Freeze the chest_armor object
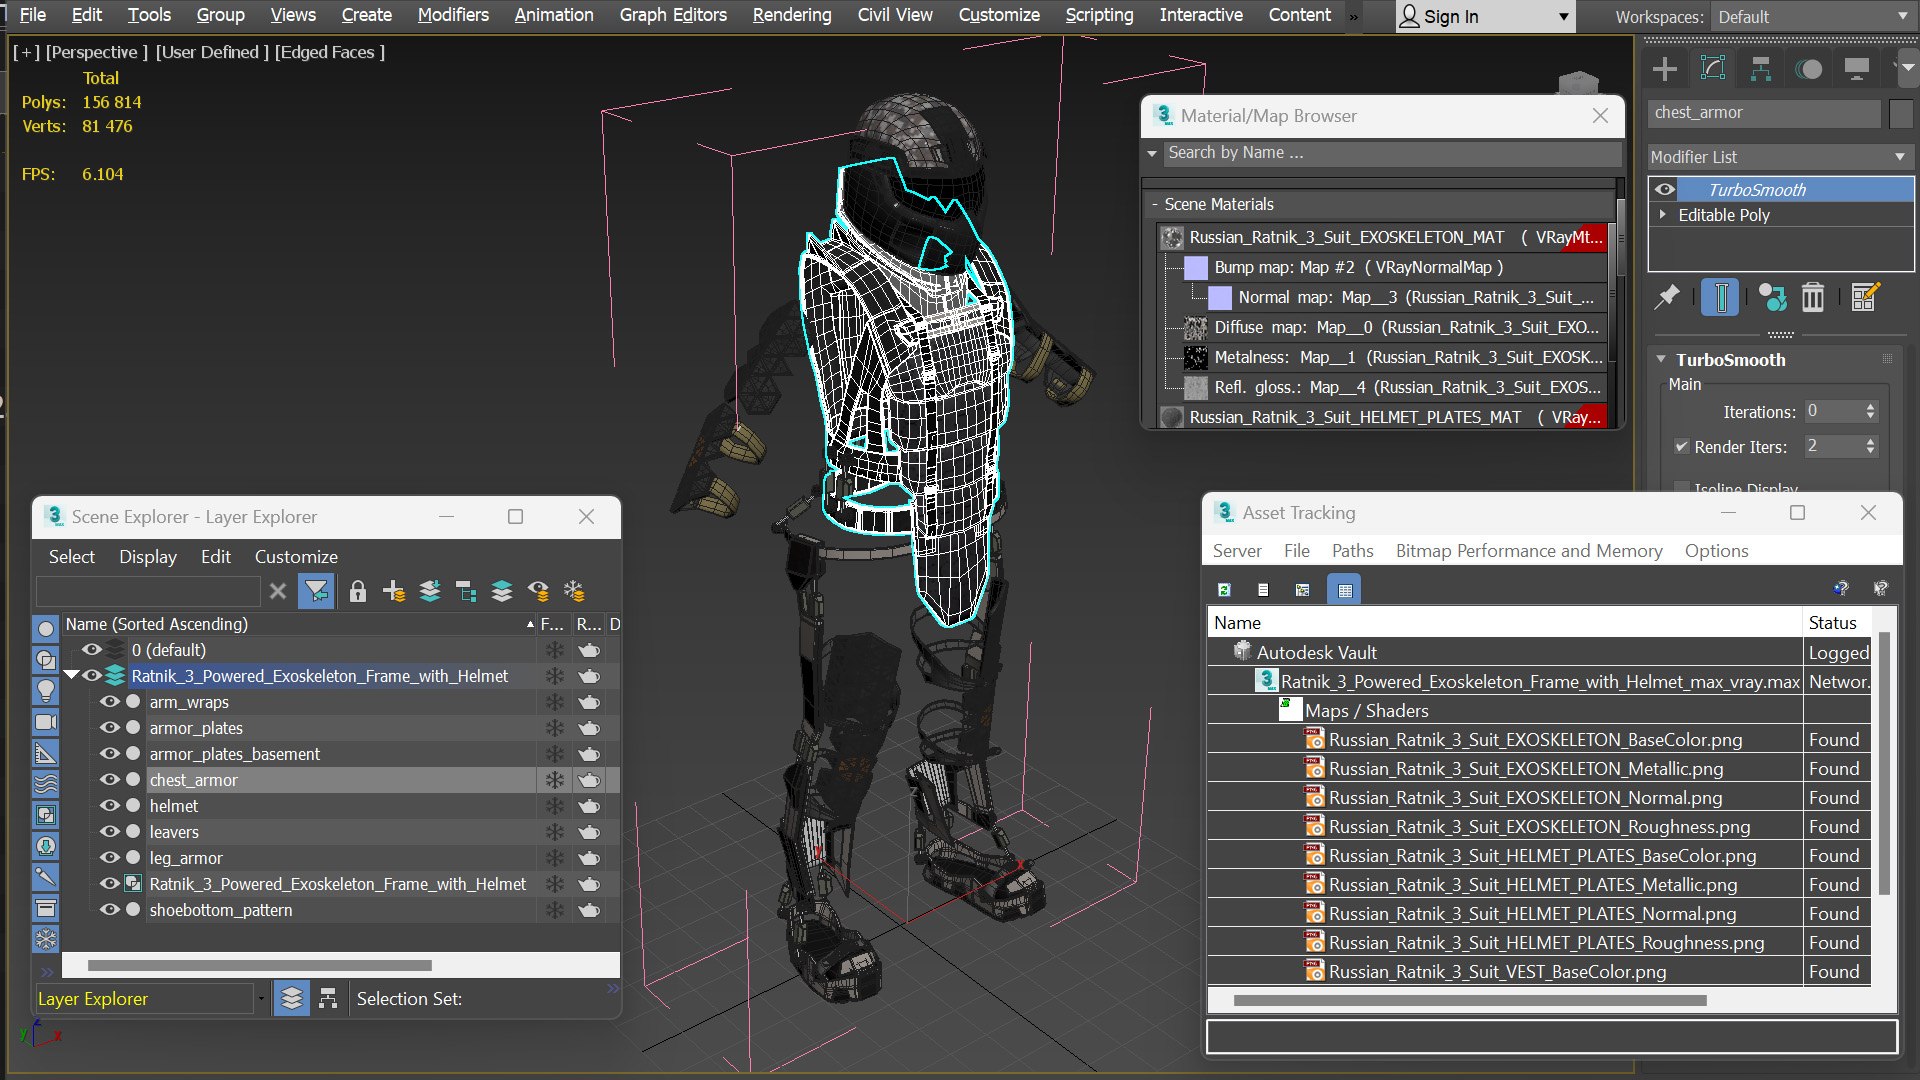1920x1080 pixels. tap(555, 780)
